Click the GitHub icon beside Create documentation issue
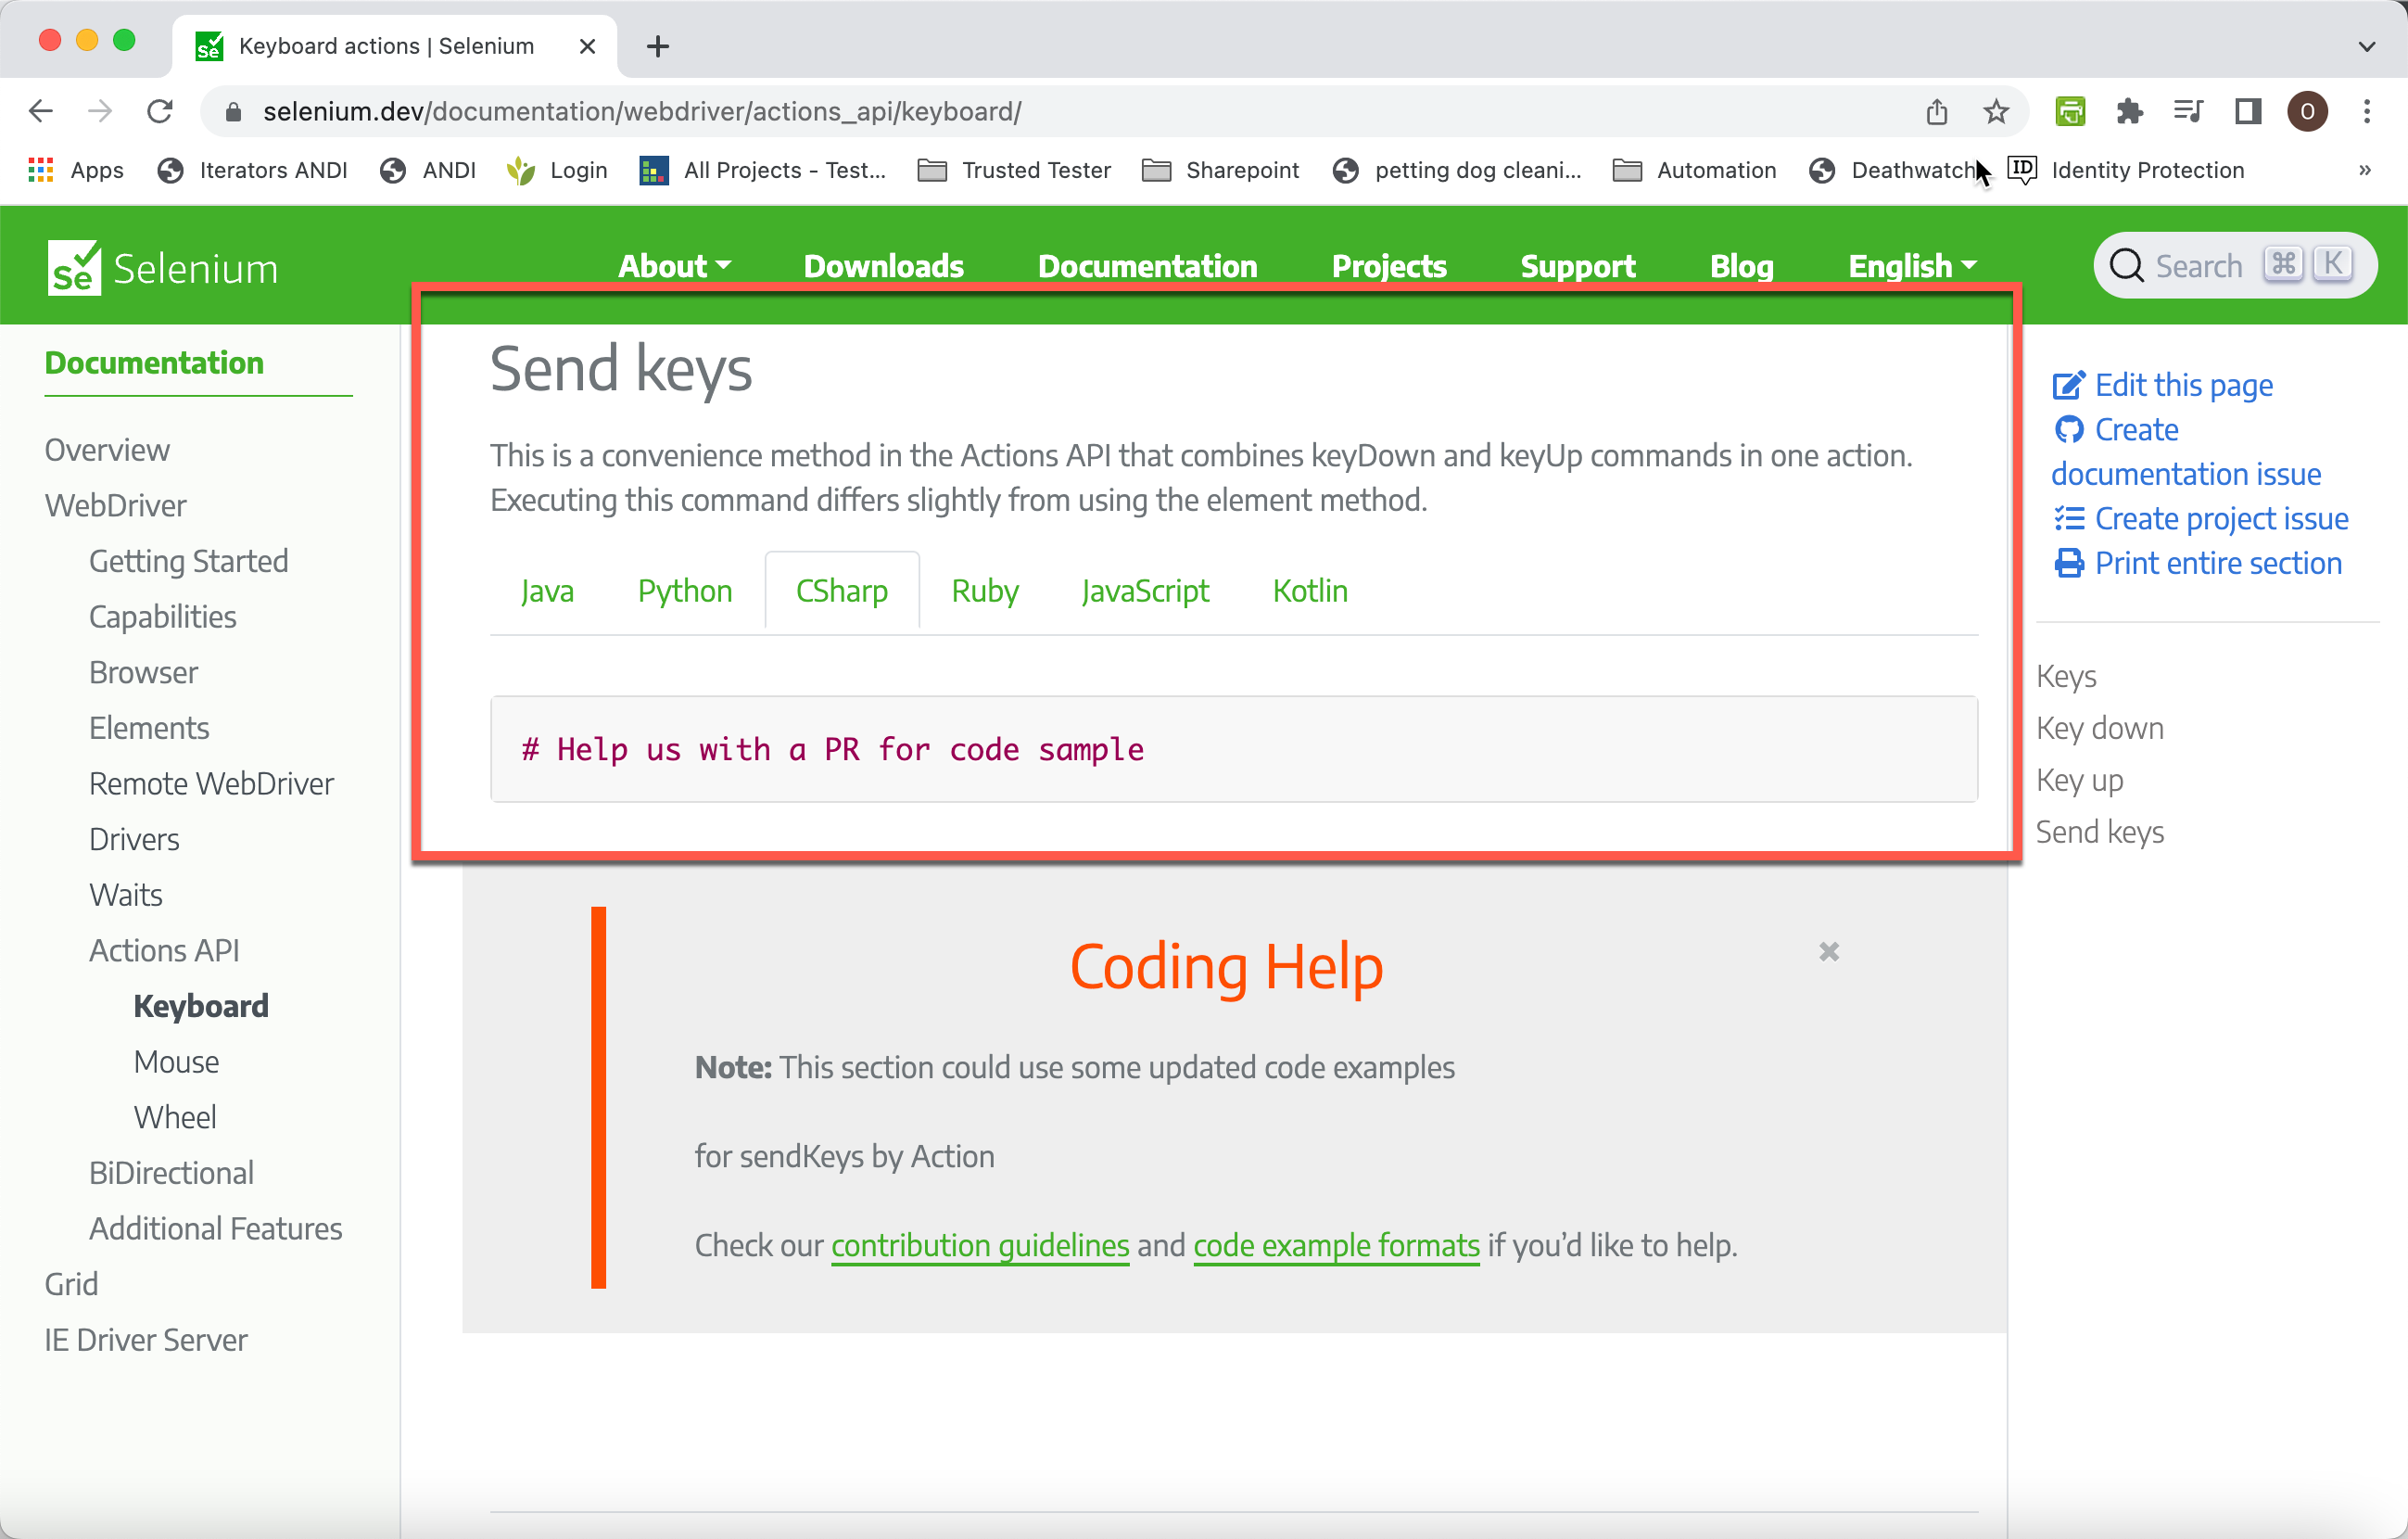The image size is (2408, 1539). [x=2071, y=429]
